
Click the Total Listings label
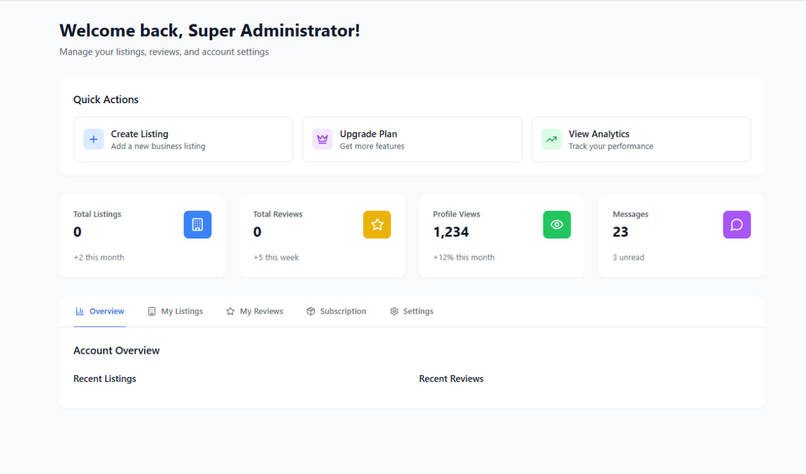click(x=97, y=214)
